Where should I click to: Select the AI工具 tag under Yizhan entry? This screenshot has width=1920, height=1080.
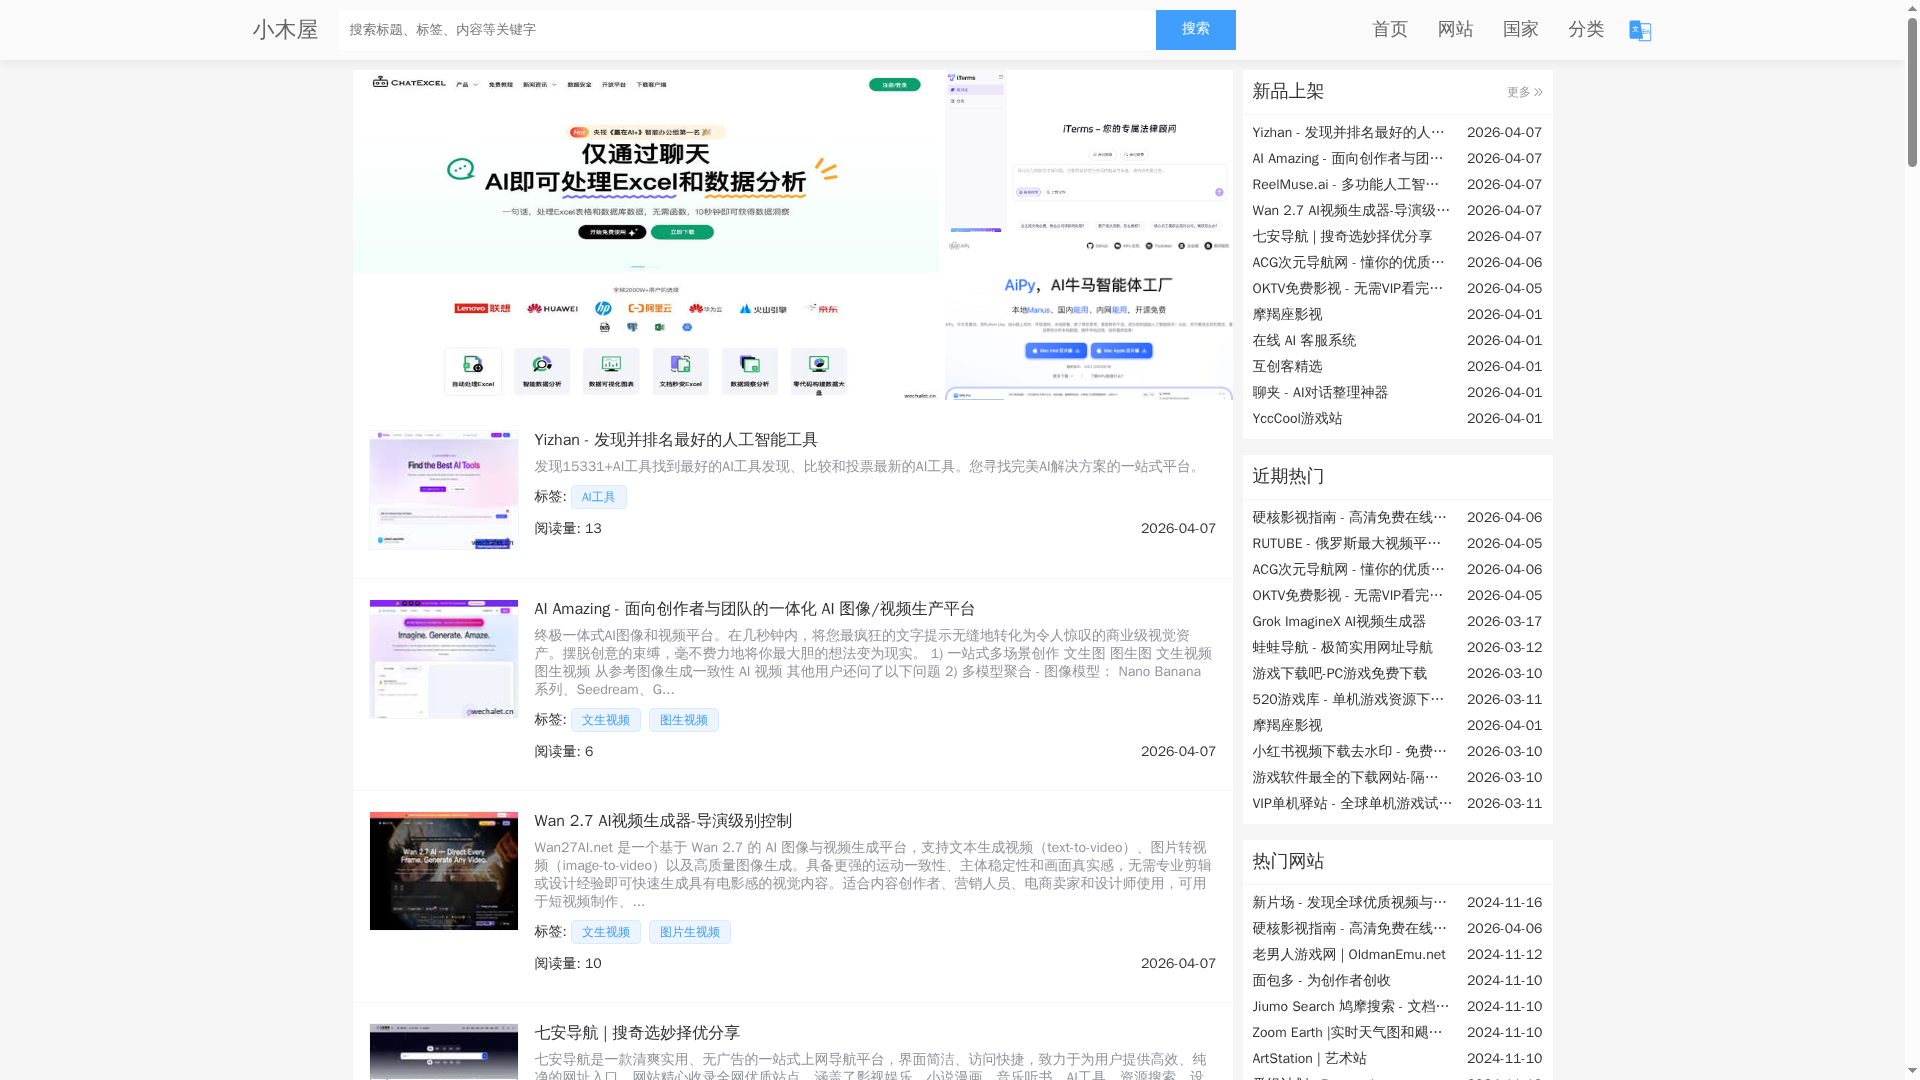598,496
